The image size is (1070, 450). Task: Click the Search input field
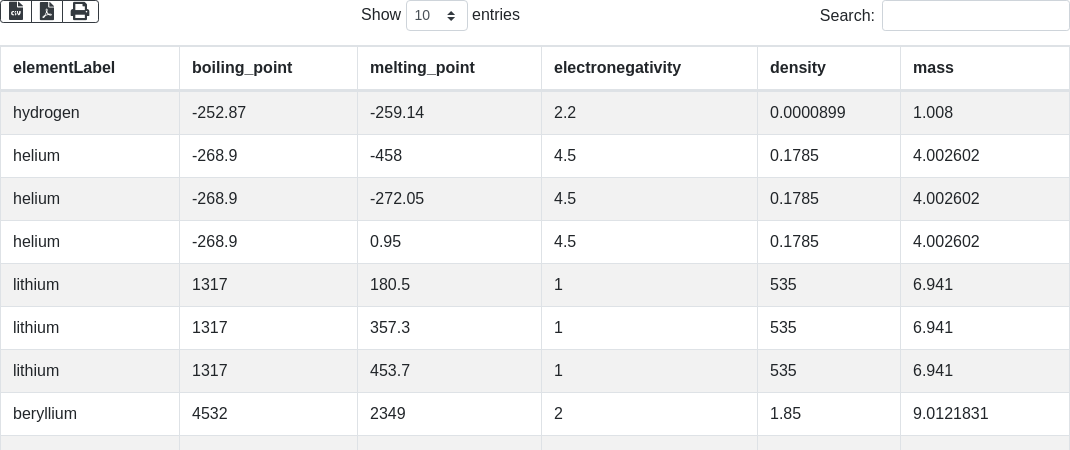pyautogui.click(x=975, y=15)
